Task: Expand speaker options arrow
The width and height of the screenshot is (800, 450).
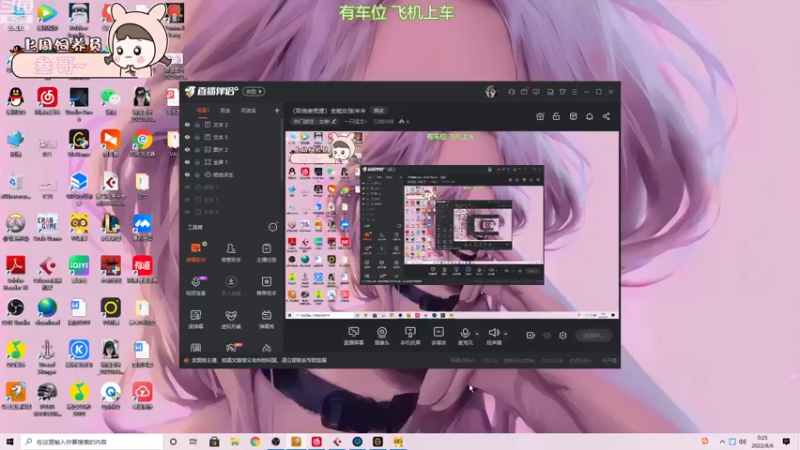Action: pyautogui.click(x=506, y=334)
